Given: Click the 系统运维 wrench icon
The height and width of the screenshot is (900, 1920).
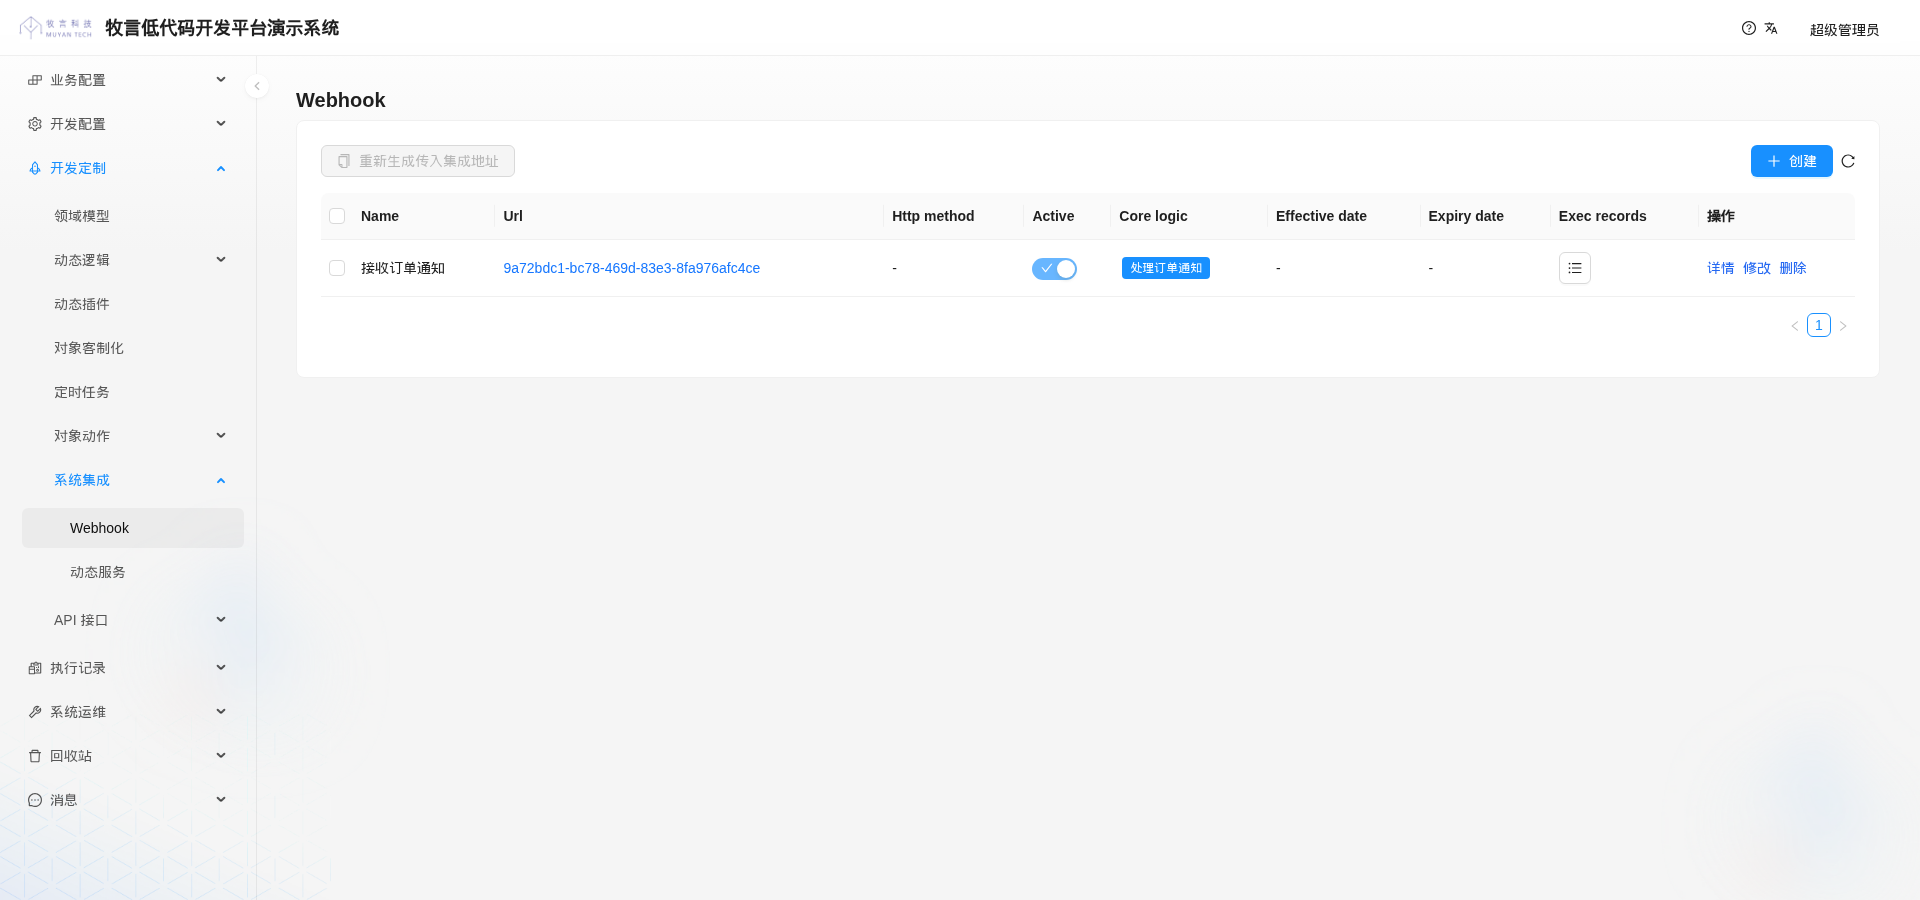Looking at the screenshot, I should [x=35, y=712].
